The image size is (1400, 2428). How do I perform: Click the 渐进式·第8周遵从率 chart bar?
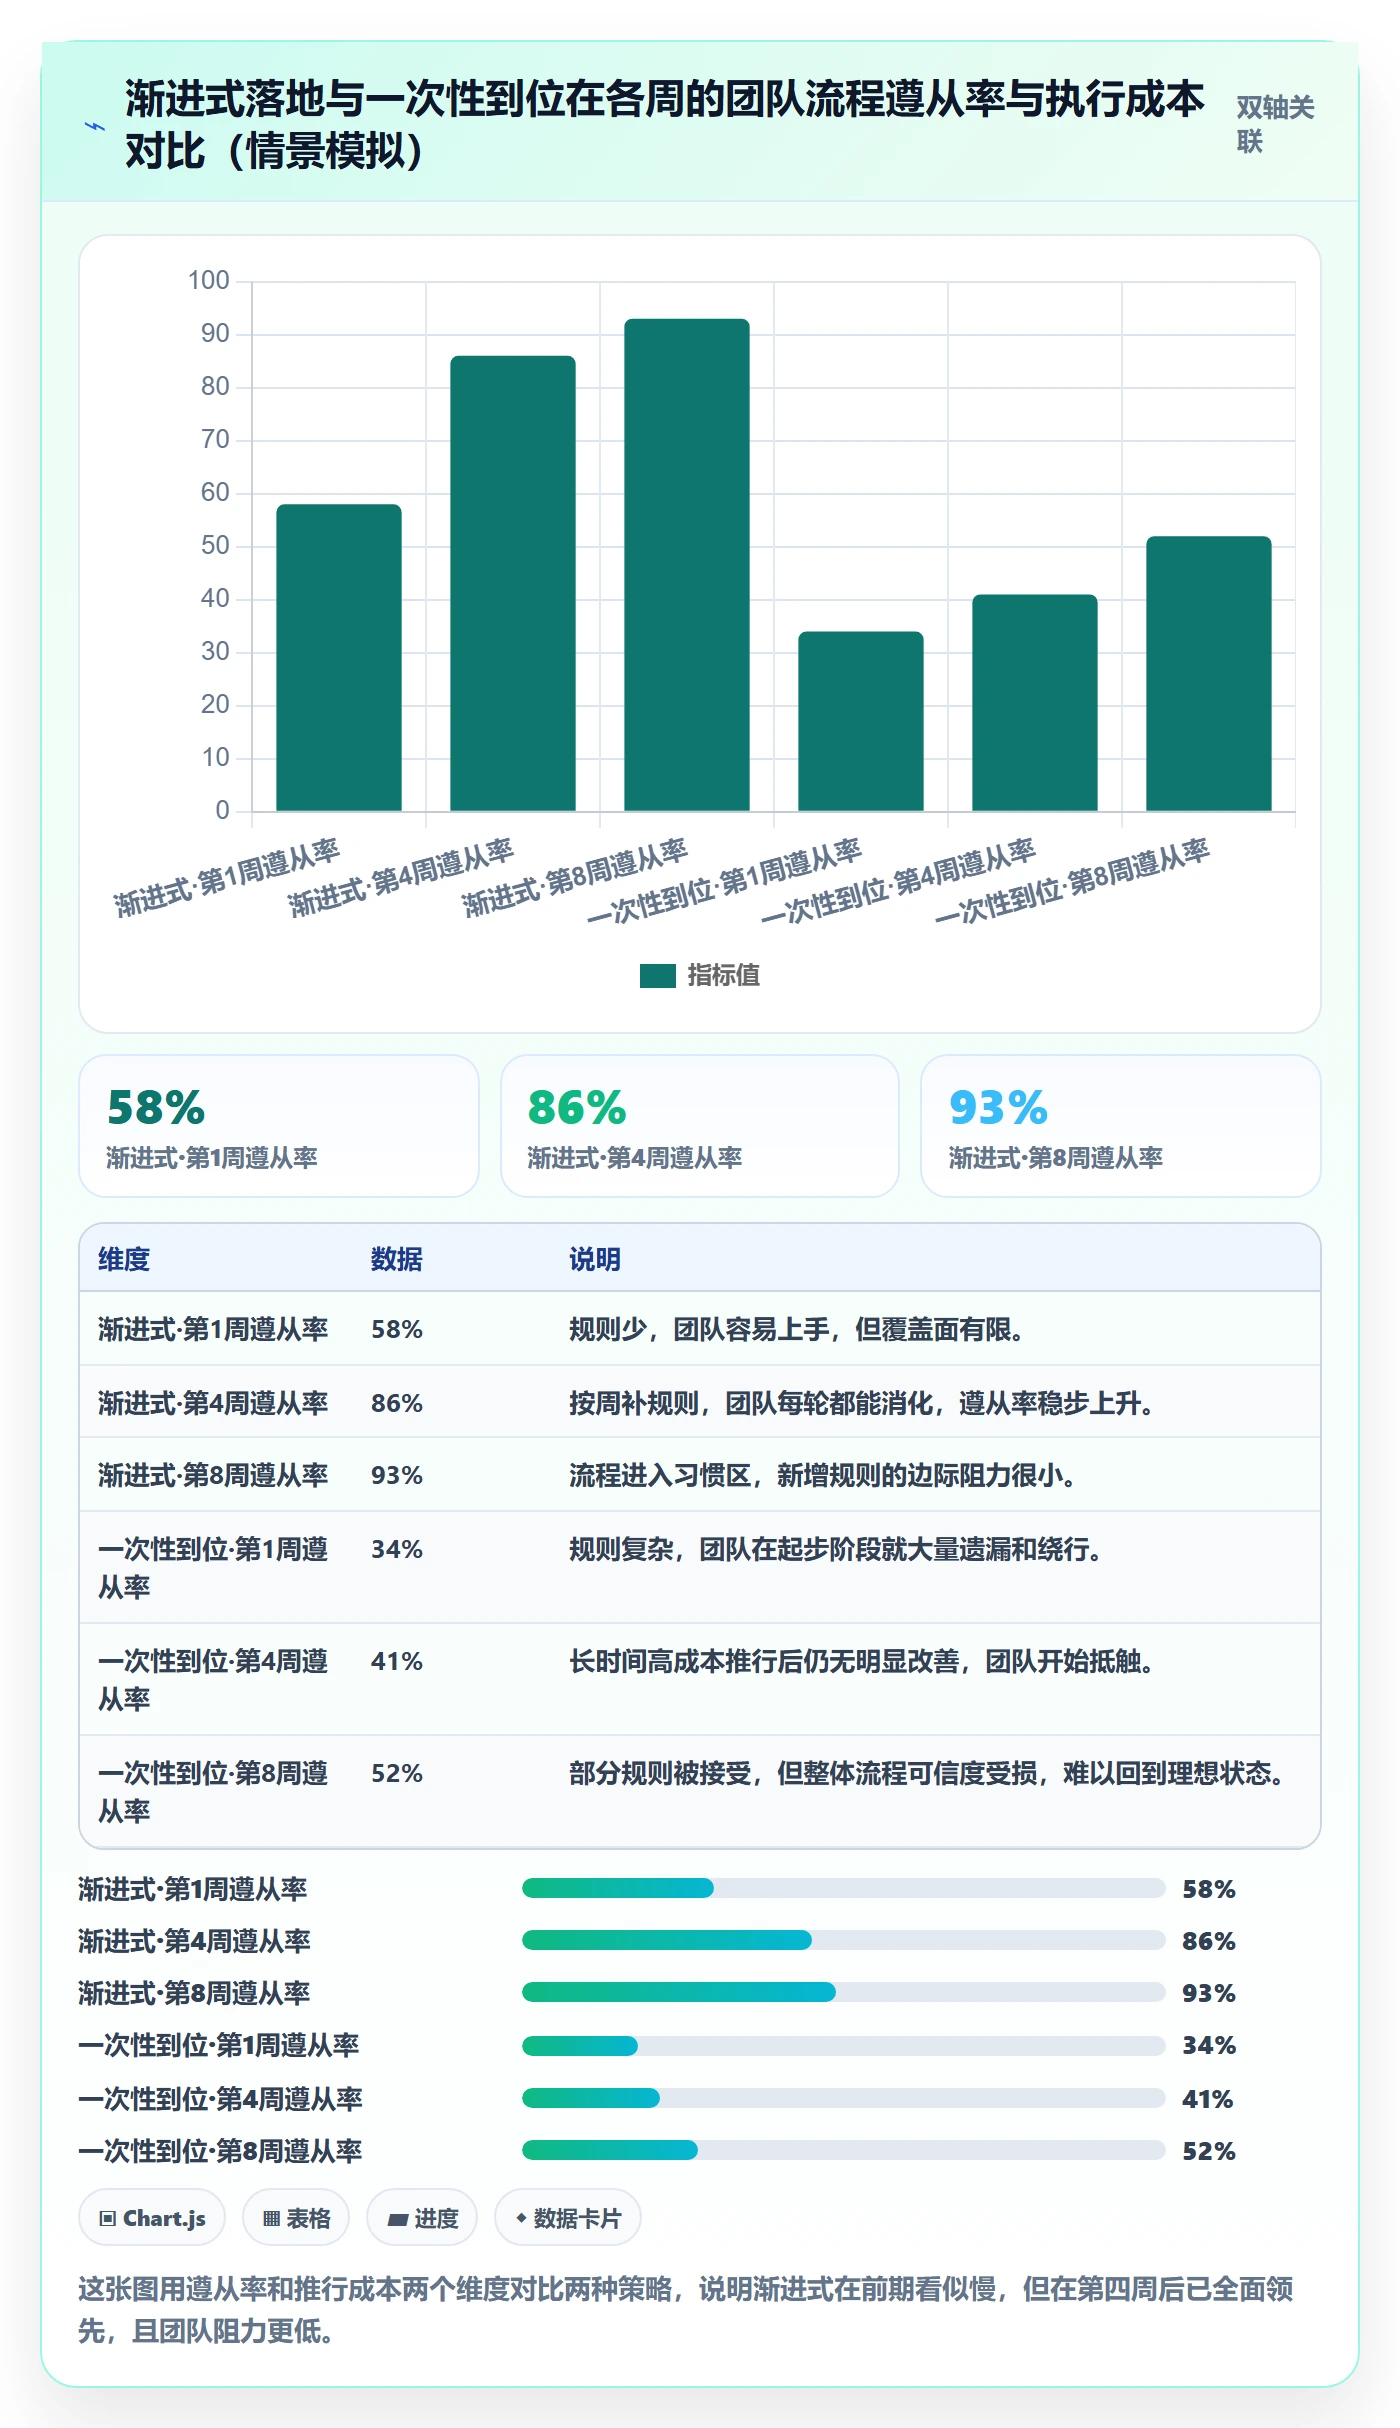point(687,565)
